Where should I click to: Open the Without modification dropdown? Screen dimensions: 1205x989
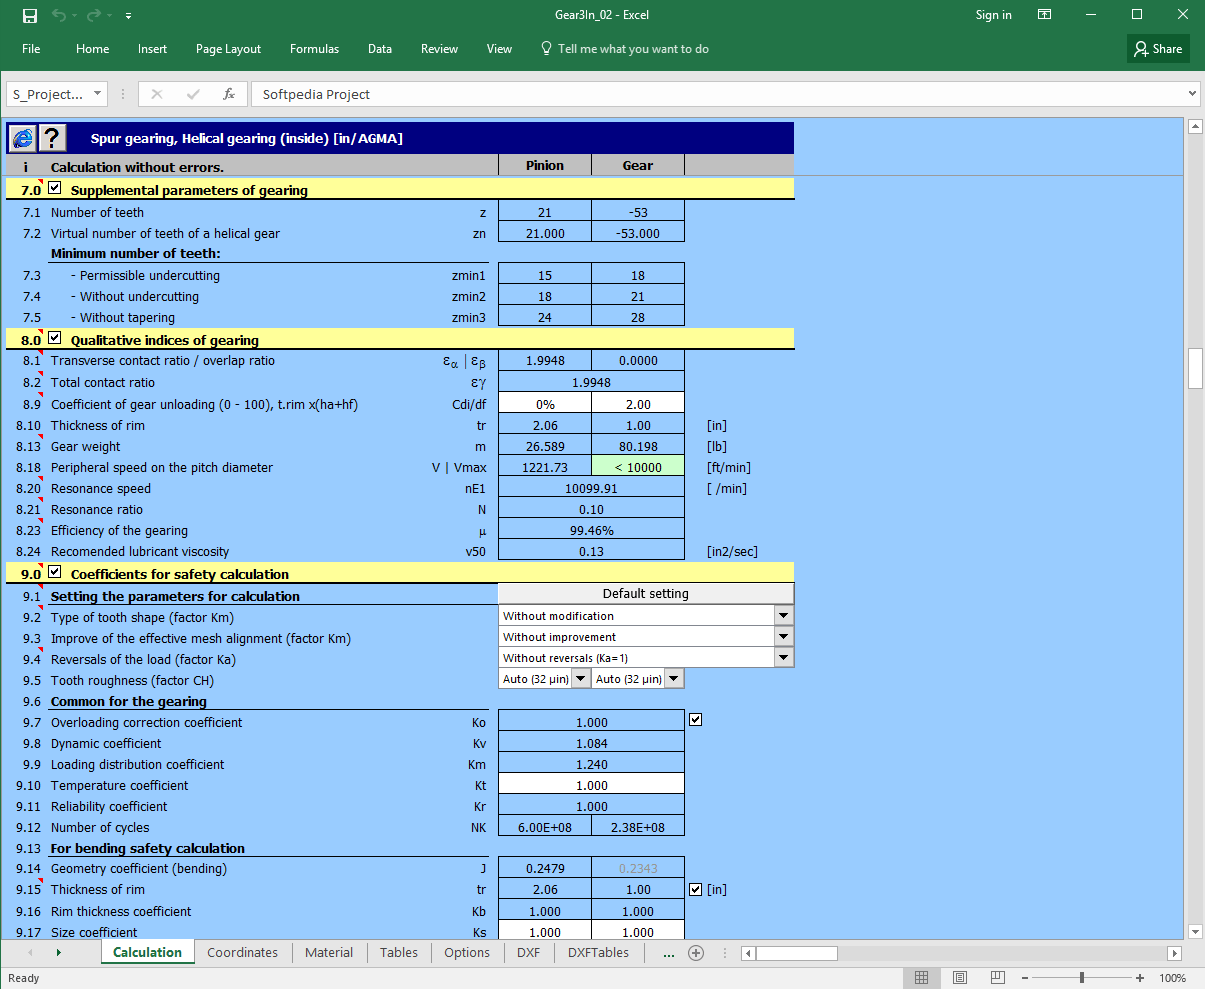pos(784,615)
